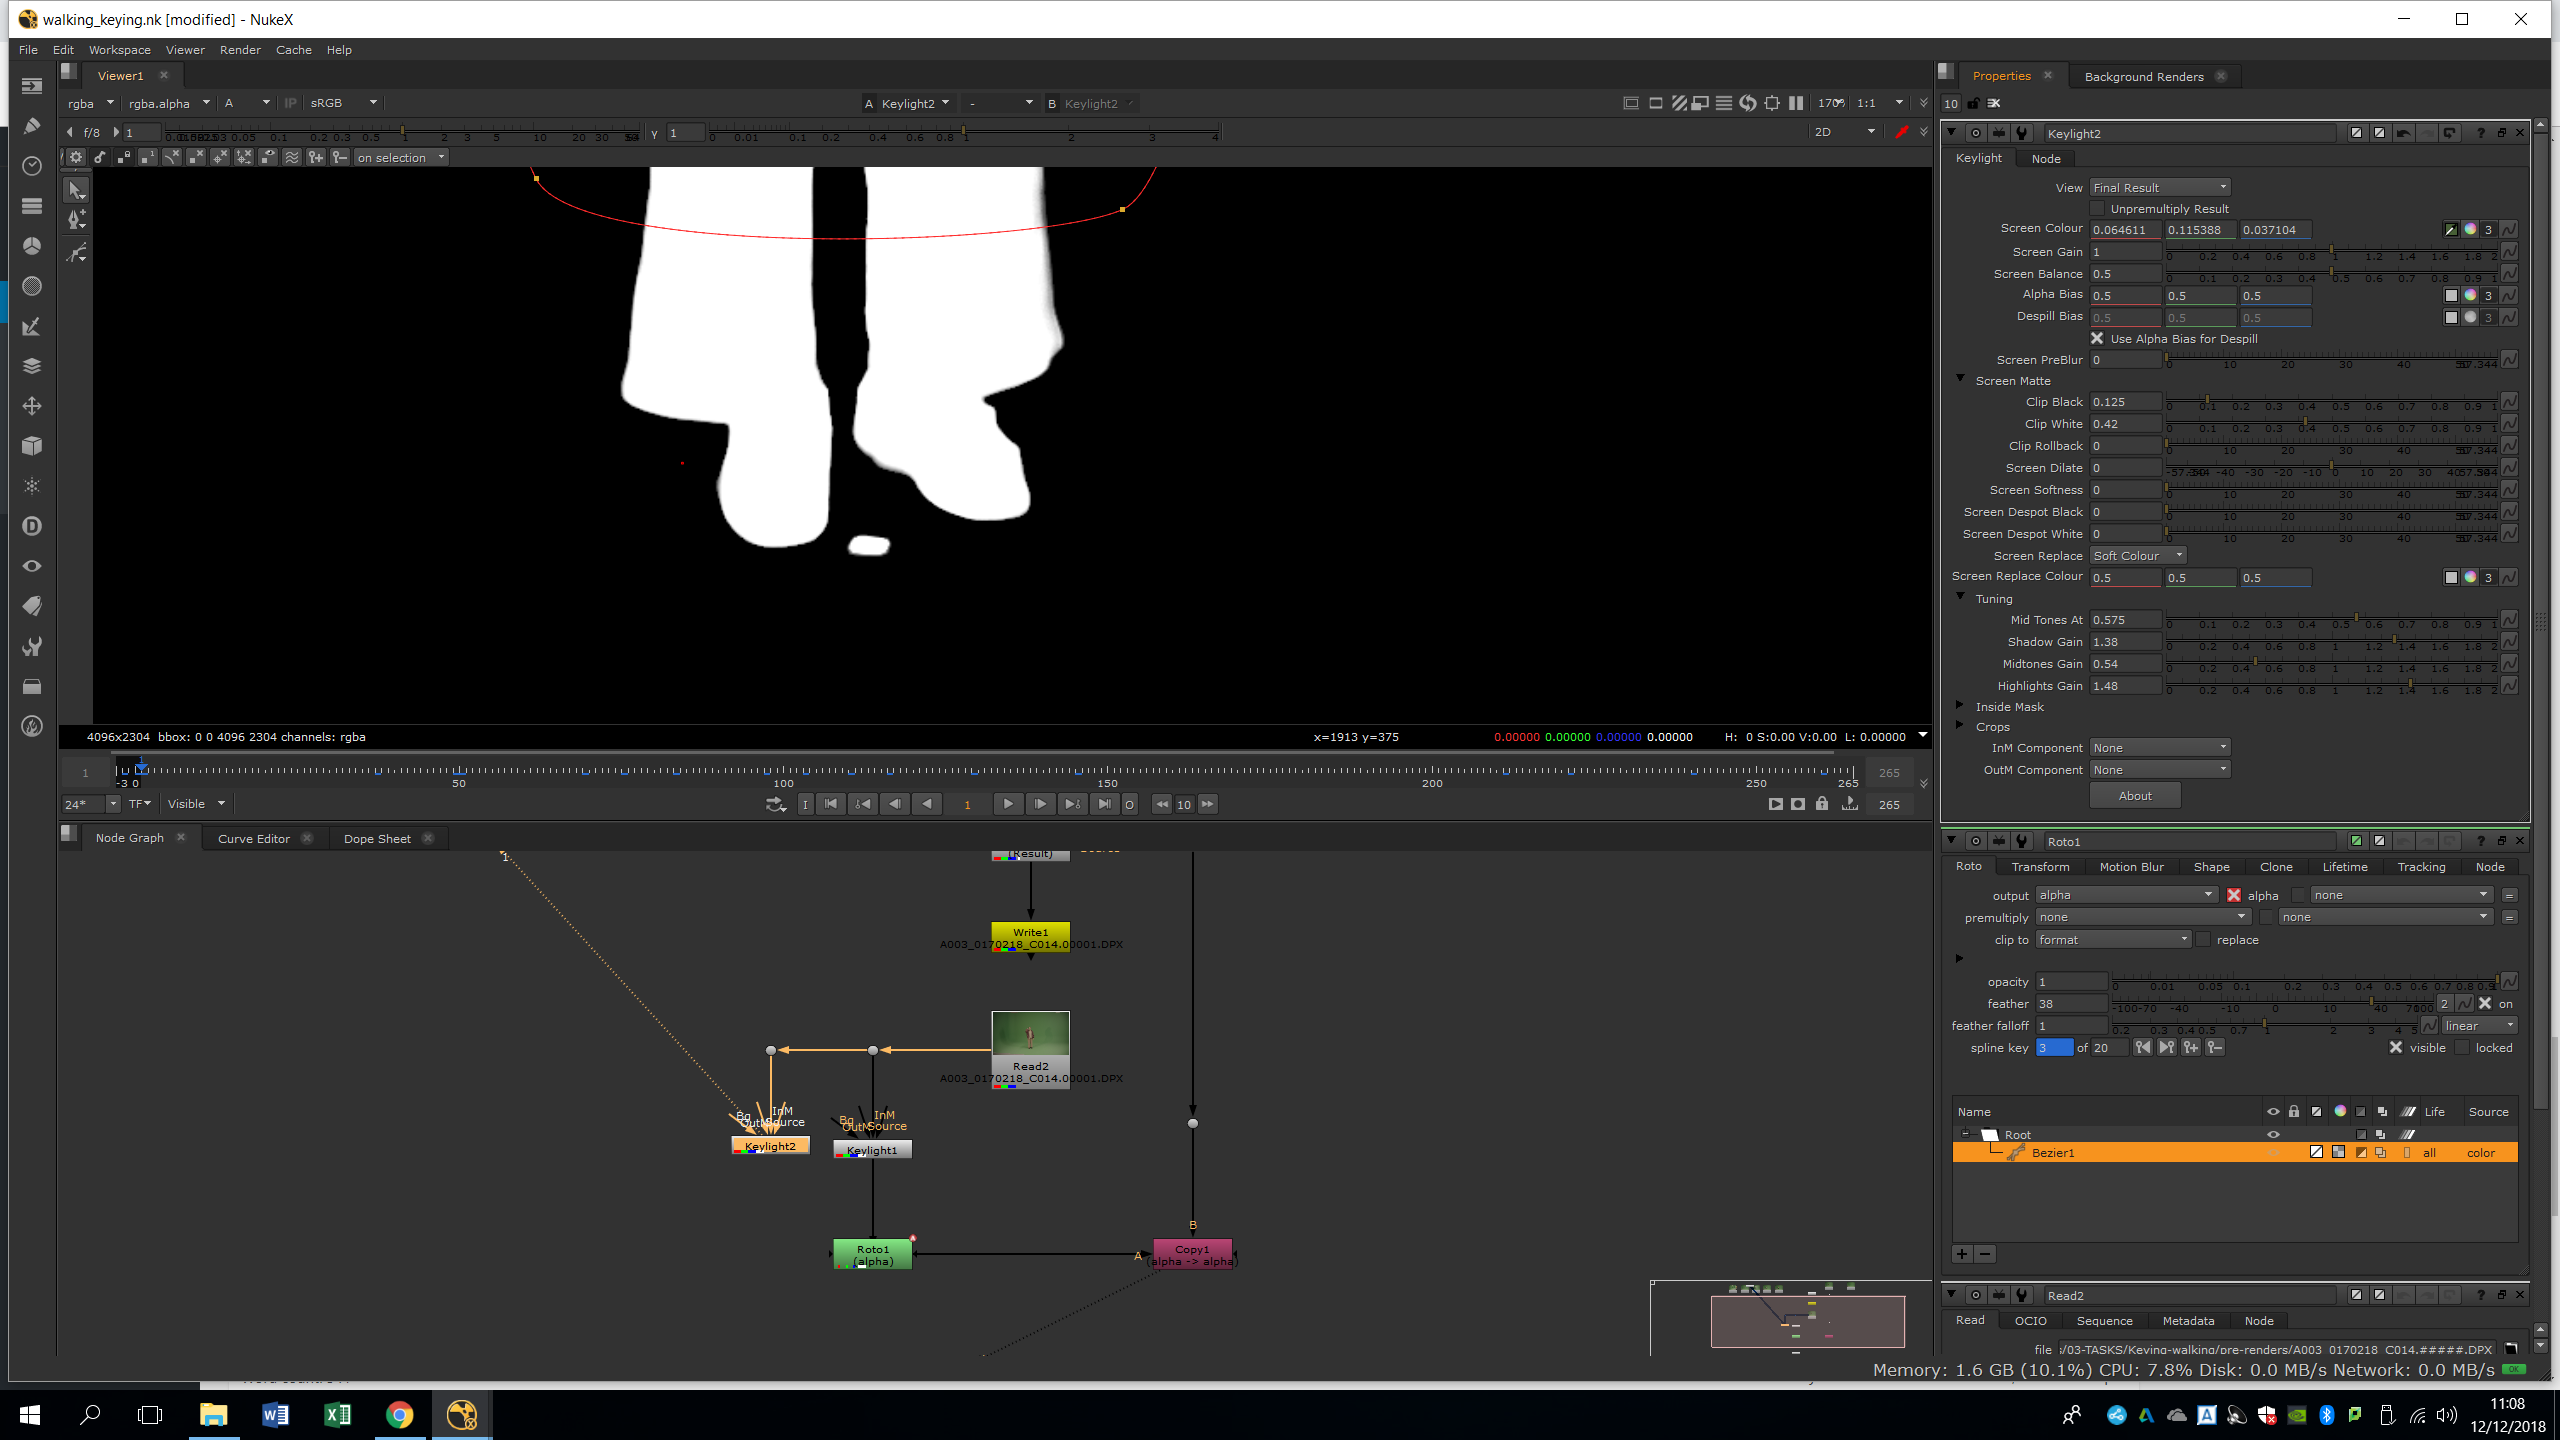2560x1440 pixels.
Task: Click the Copy1 node
Action: click(1192, 1254)
